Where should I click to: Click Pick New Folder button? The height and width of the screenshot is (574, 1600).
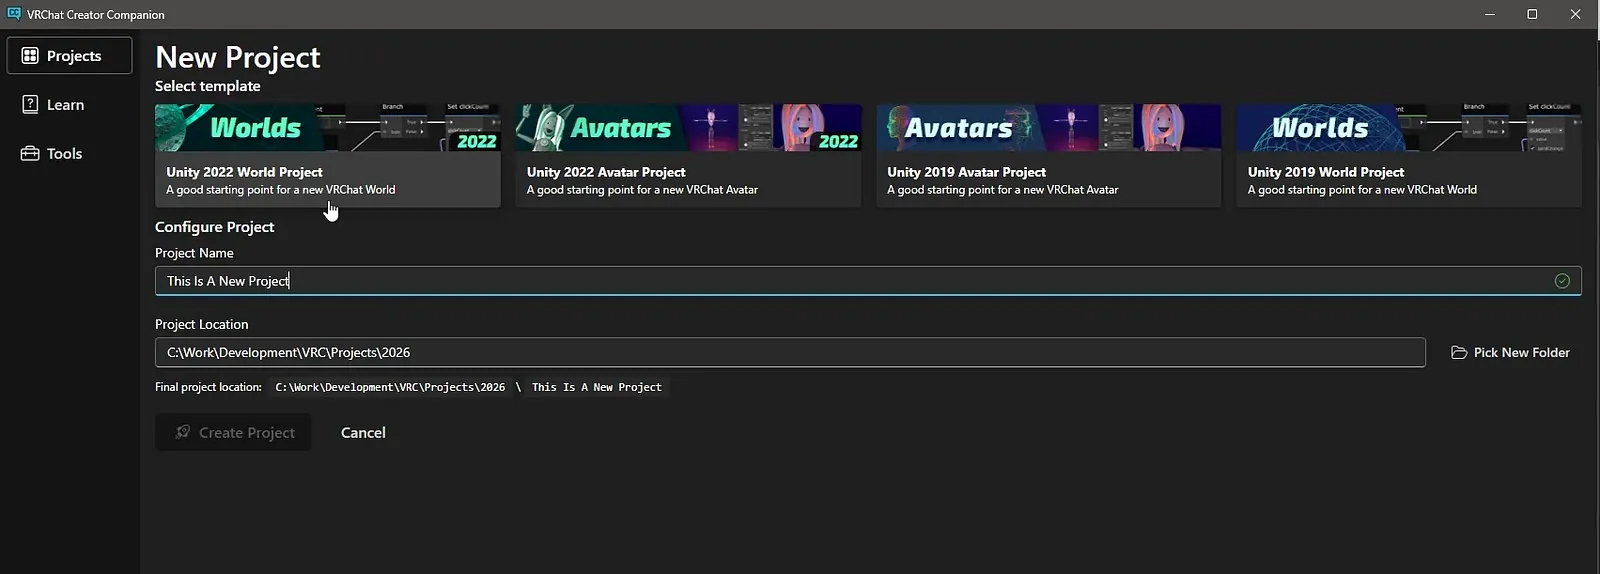[1510, 353]
